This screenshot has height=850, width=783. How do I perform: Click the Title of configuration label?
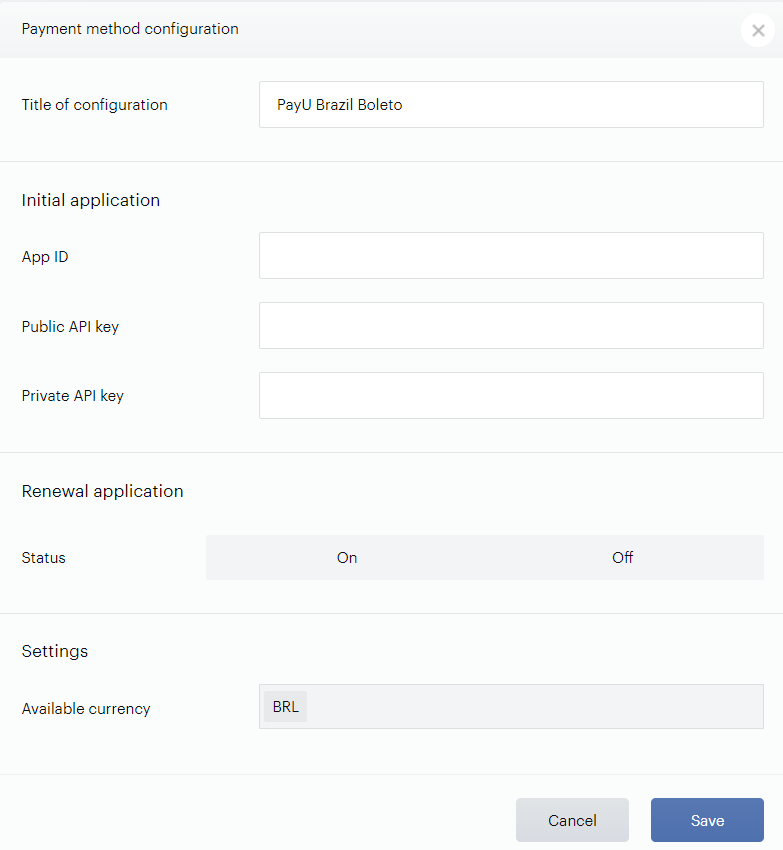tap(94, 105)
